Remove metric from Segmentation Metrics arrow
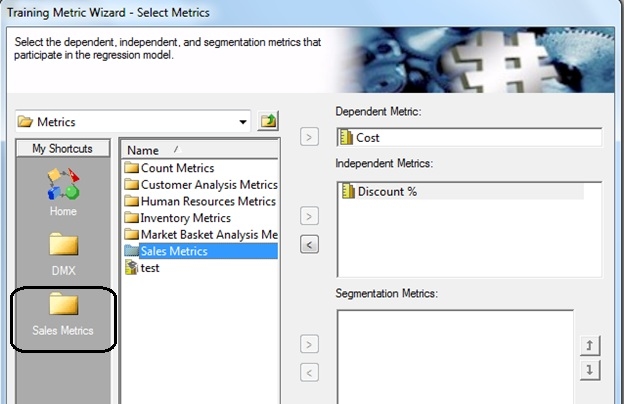The image size is (624, 404). tap(309, 373)
